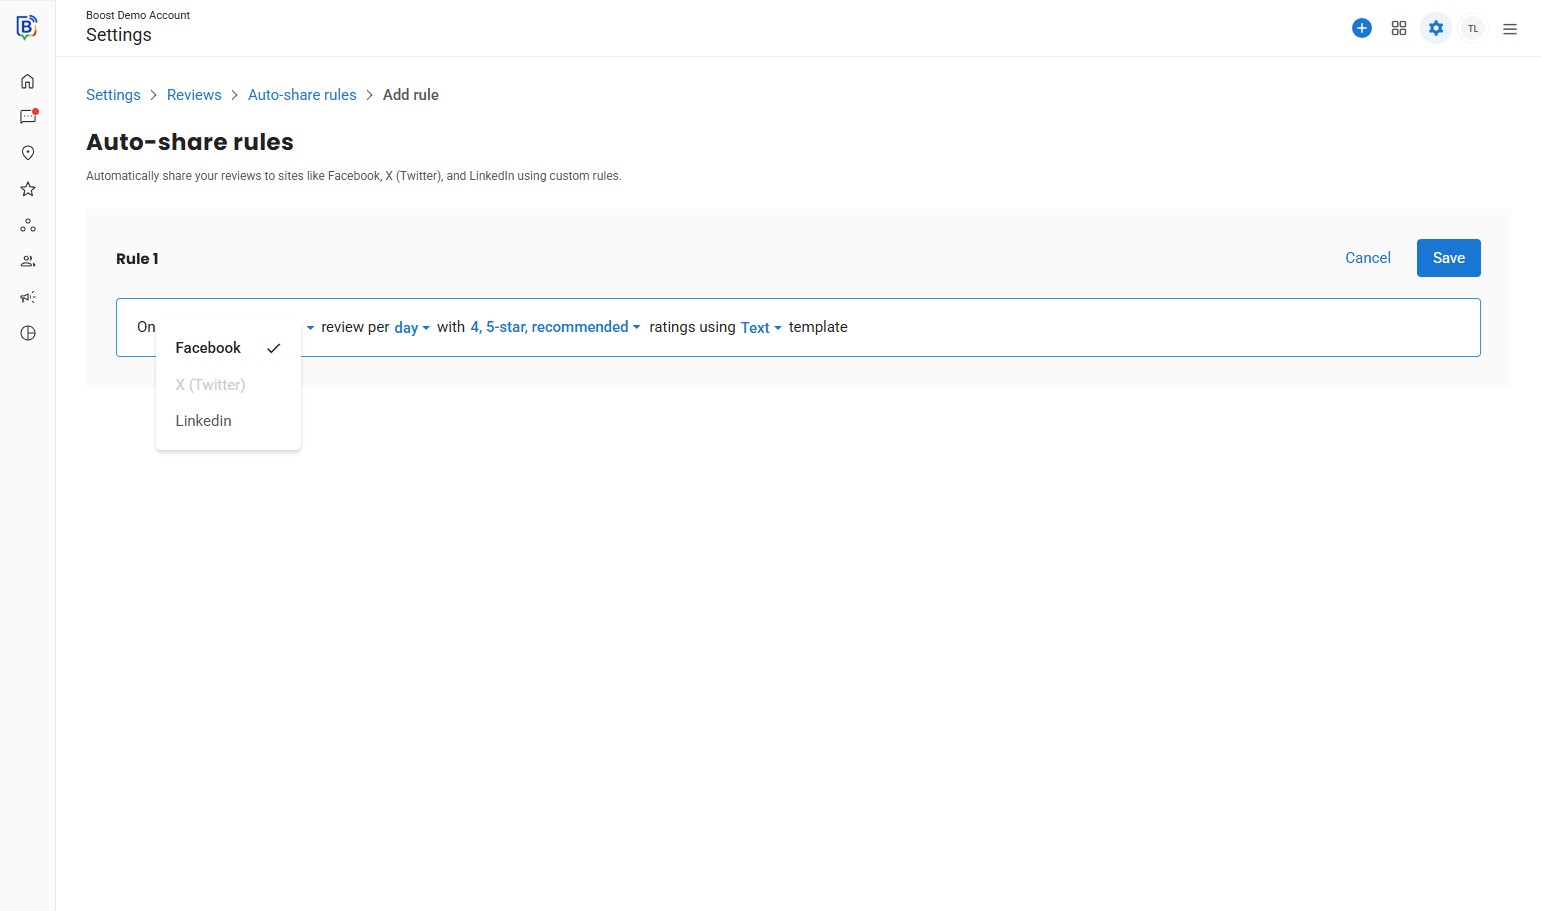The width and height of the screenshot is (1541, 911).
Task: Save the auto-share rule
Action: (1448, 258)
